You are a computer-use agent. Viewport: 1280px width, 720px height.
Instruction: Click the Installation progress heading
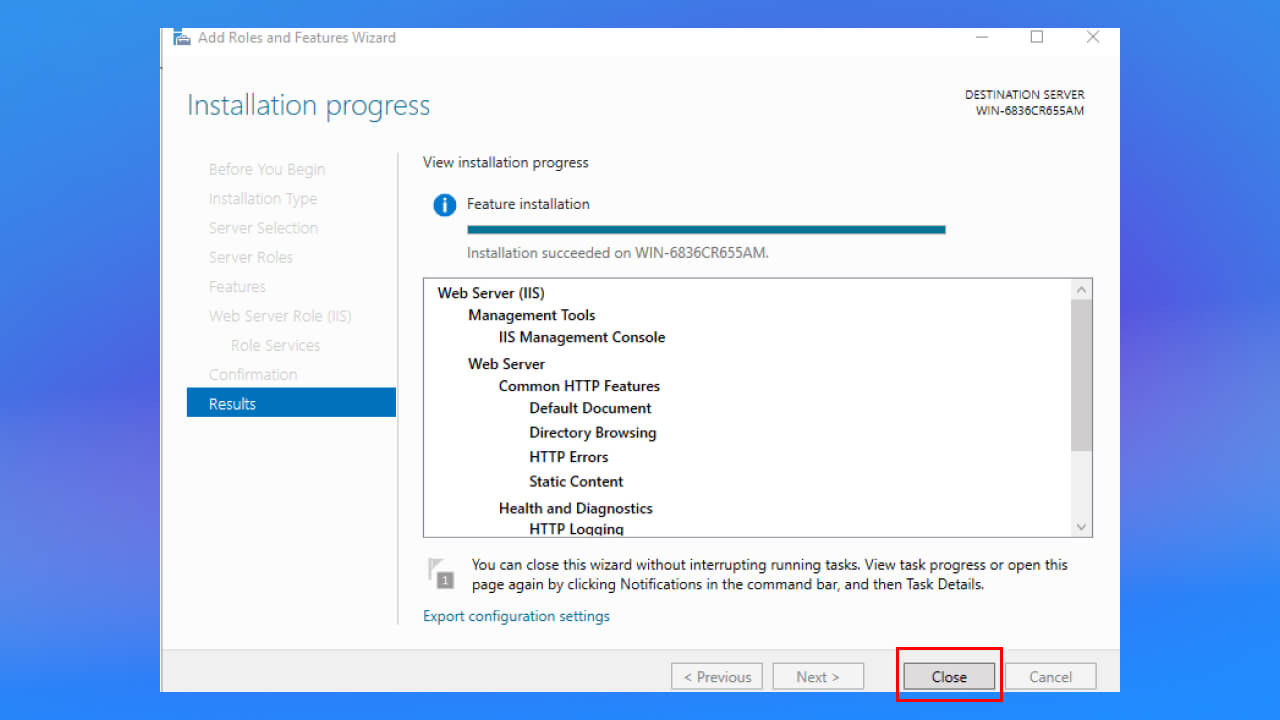click(x=309, y=106)
